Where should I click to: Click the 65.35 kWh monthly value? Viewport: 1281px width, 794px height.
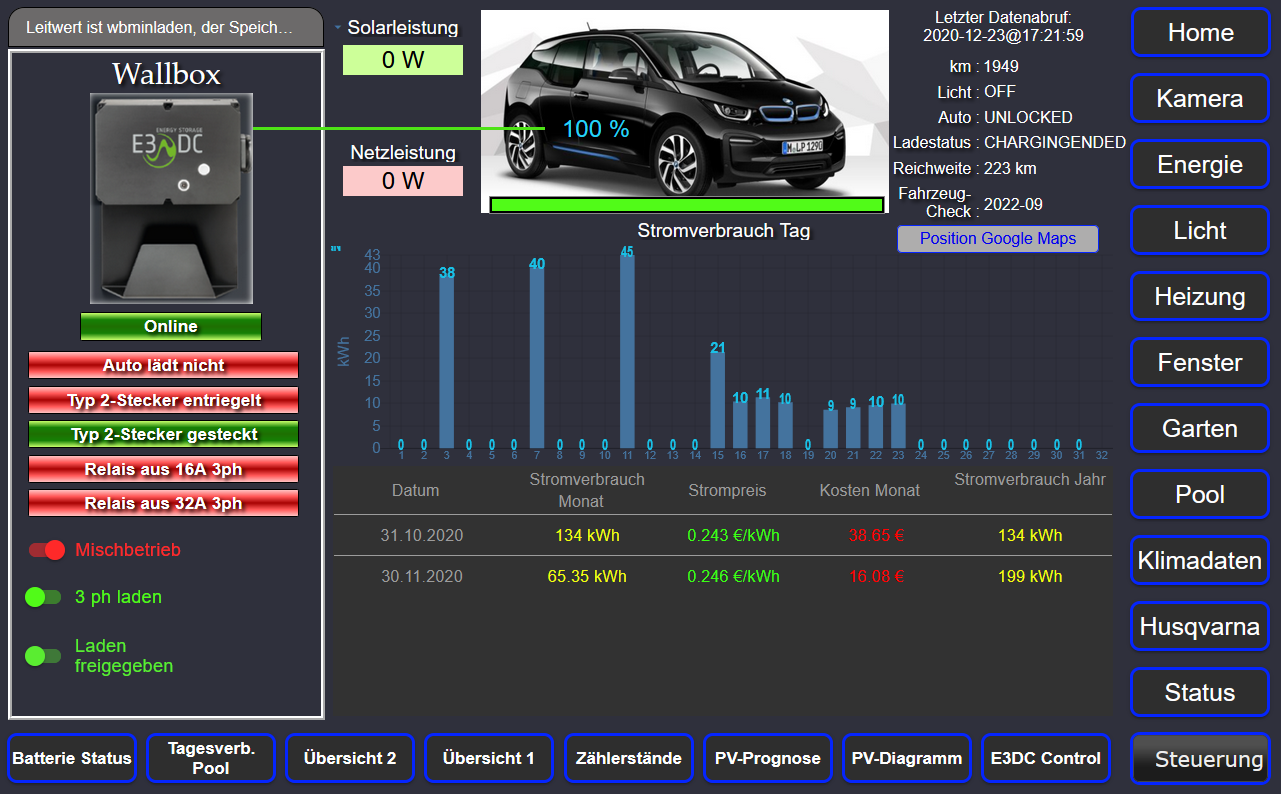tap(587, 576)
